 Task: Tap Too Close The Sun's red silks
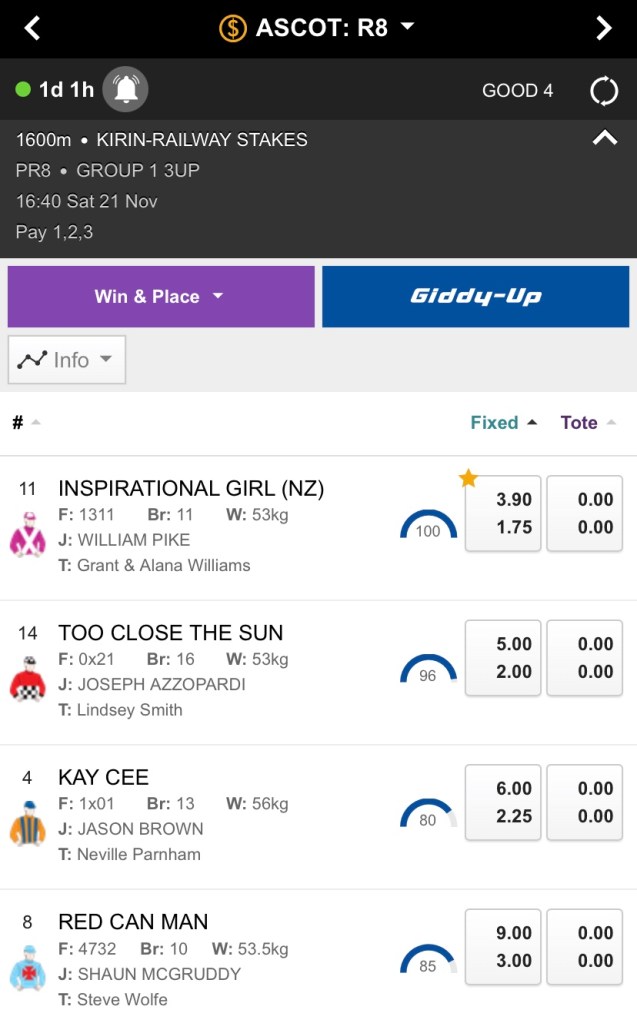click(27, 680)
